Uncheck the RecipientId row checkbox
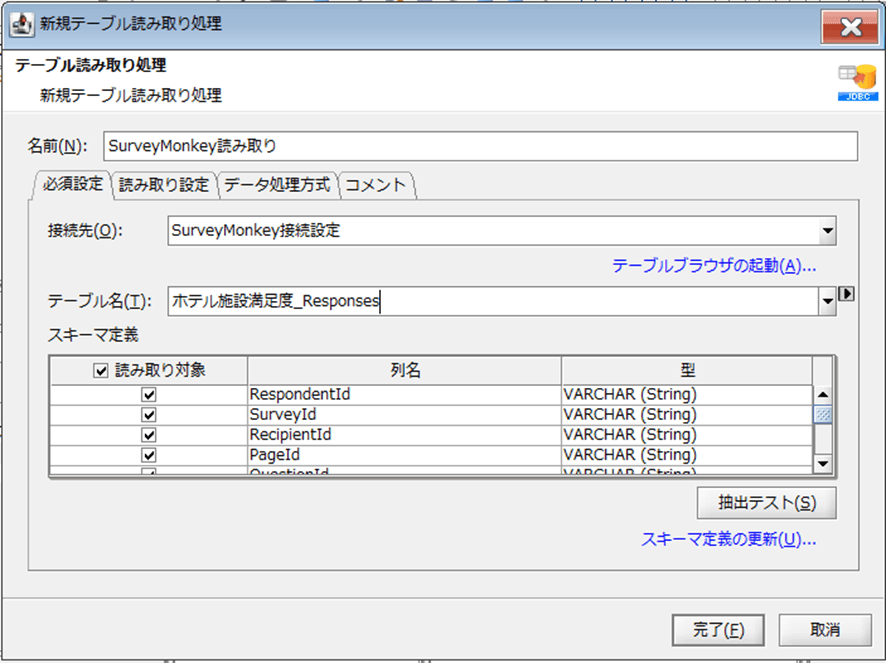Image resolution: width=886 pixels, height=663 pixels. point(149,435)
